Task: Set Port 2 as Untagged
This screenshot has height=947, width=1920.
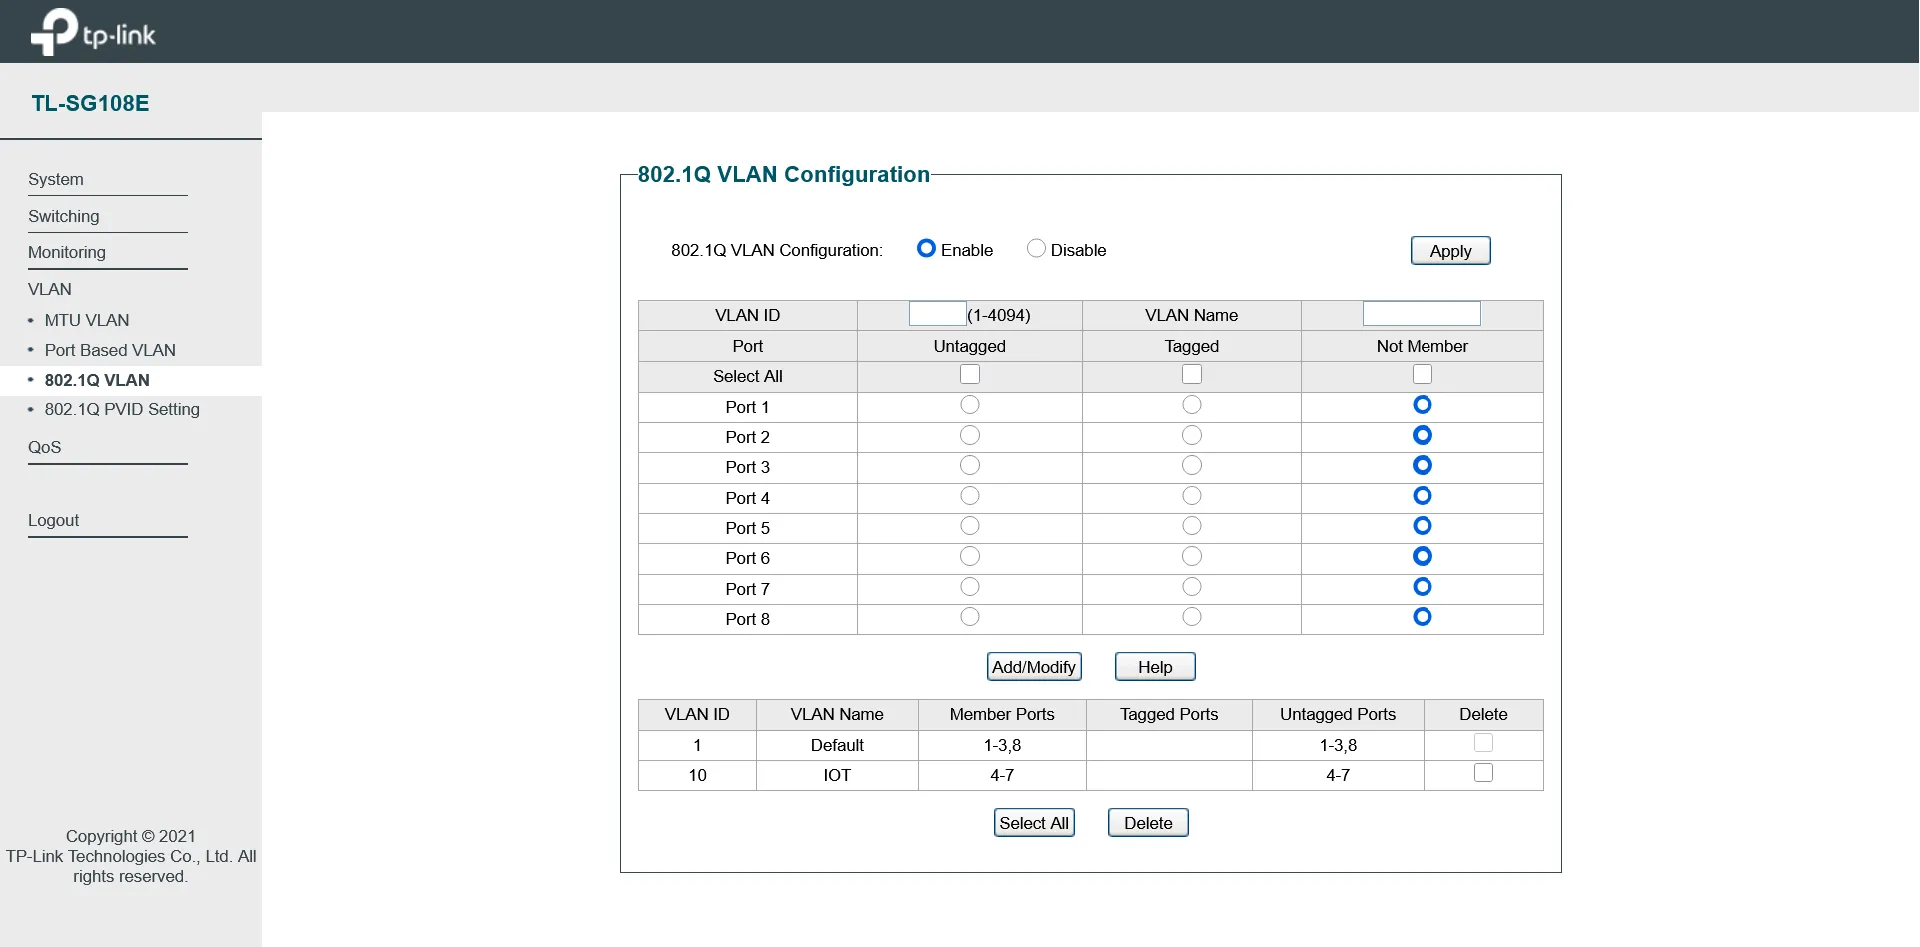Action: tap(970, 435)
